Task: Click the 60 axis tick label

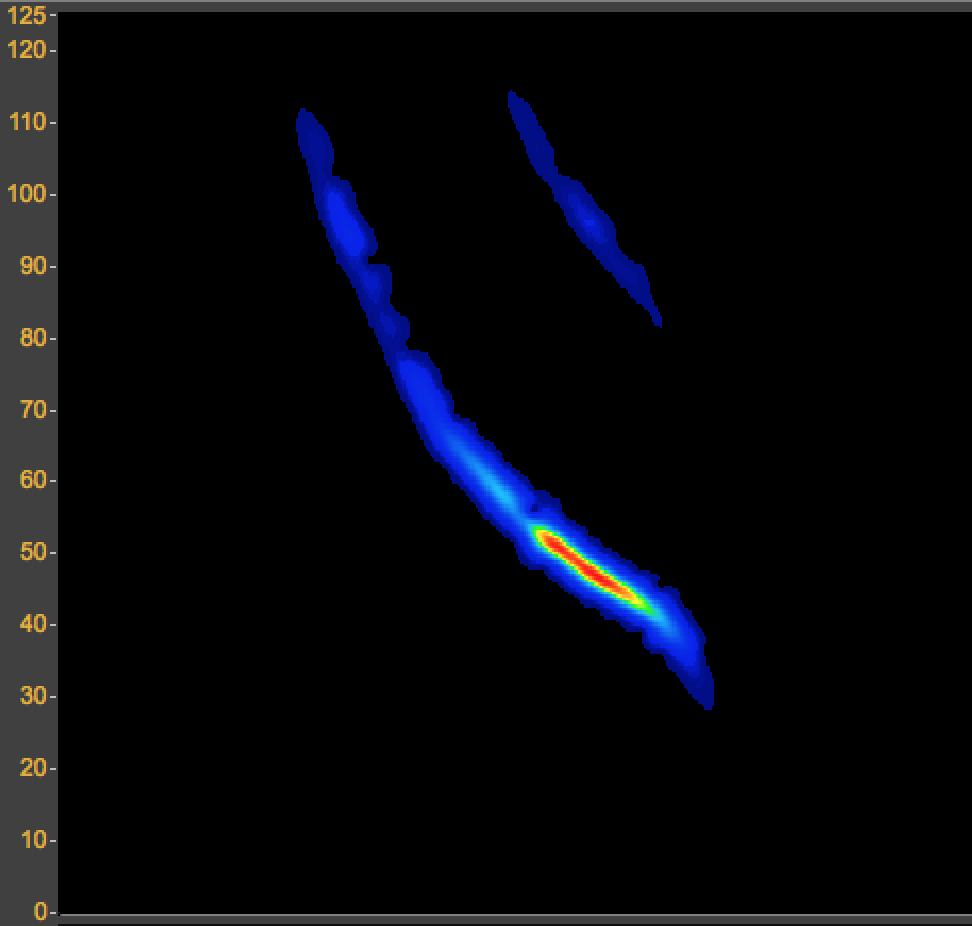Action: tap(32, 480)
